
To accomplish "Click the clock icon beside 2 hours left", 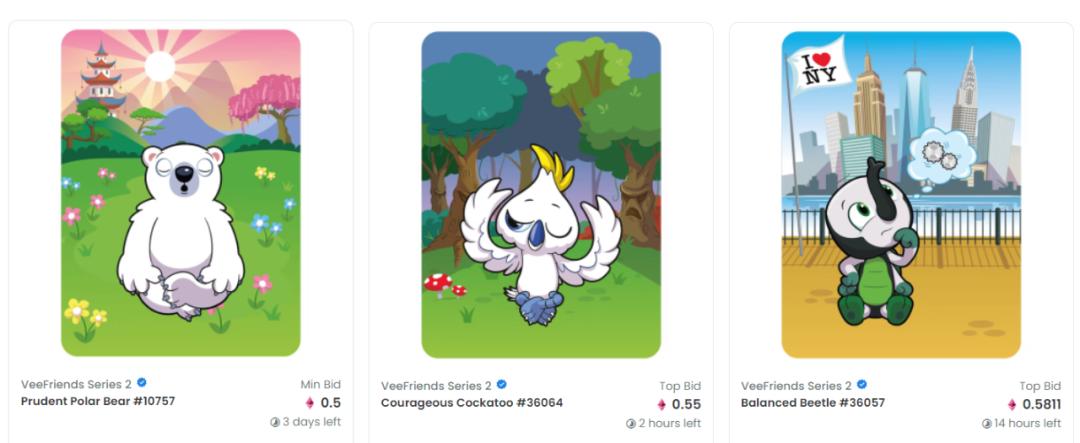I will pos(630,424).
